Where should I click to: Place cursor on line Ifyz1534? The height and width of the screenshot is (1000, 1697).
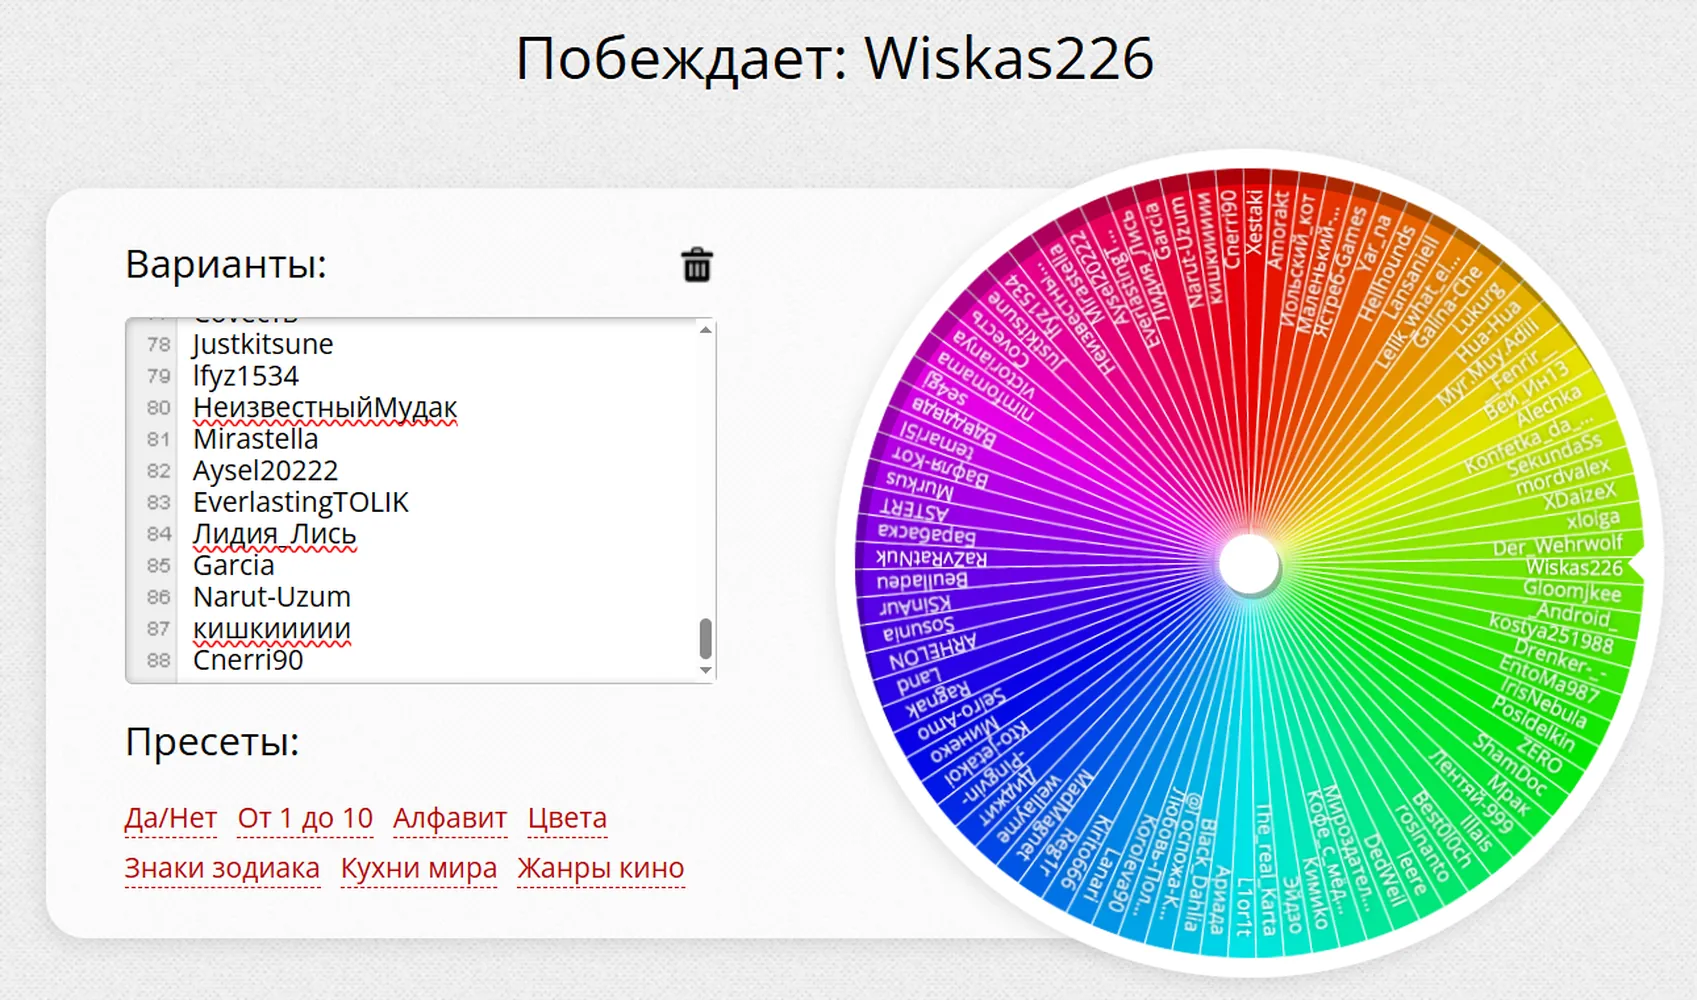[246, 376]
